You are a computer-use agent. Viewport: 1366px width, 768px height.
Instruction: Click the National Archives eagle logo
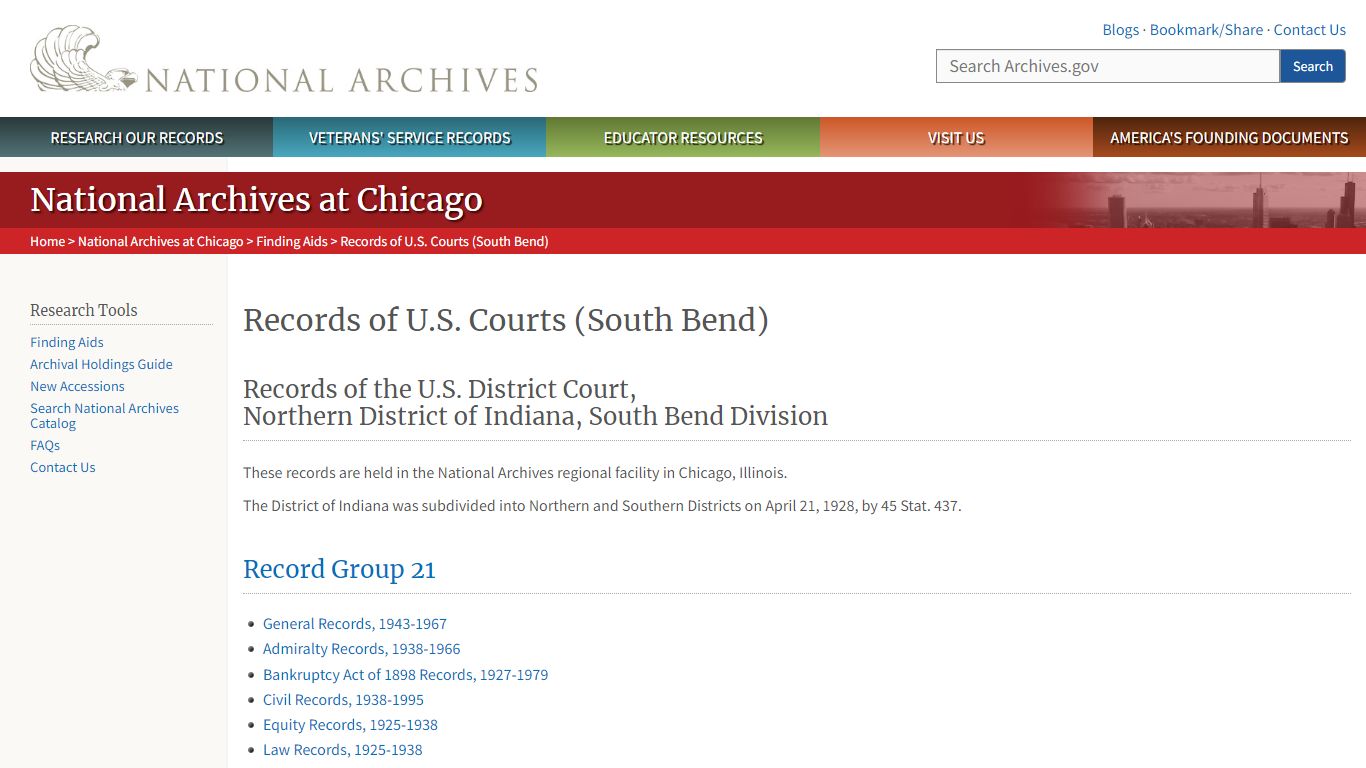[284, 60]
